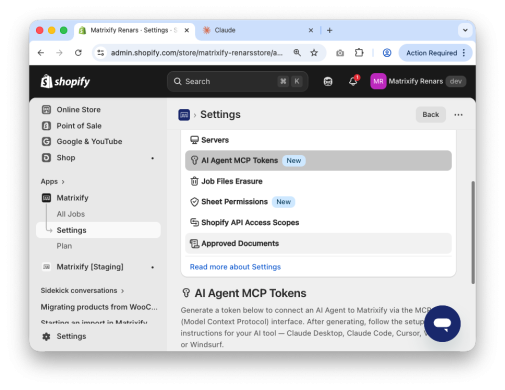Viewport: 505px width, 390px height.
Task: Open the notifications bell
Action: click(353, 81)
